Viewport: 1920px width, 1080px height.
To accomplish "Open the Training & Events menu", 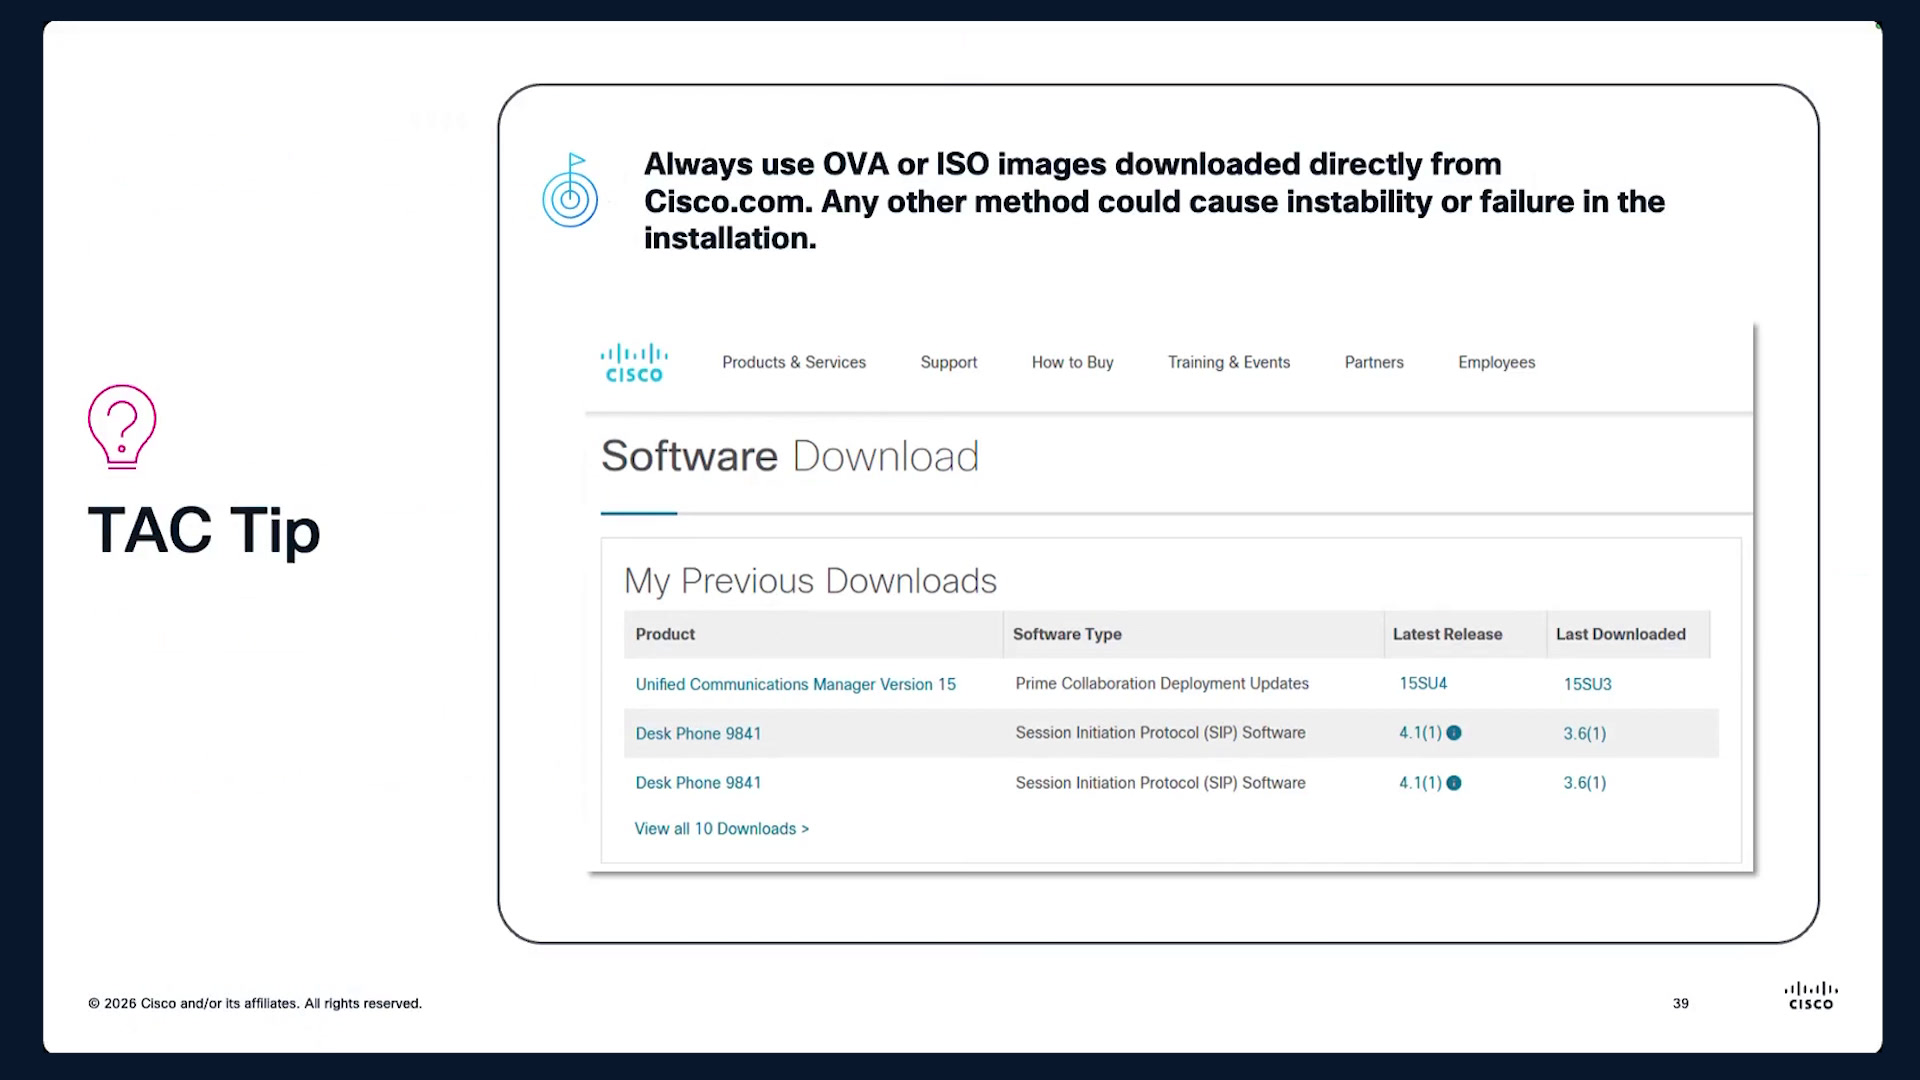I will click(1229, 362).
